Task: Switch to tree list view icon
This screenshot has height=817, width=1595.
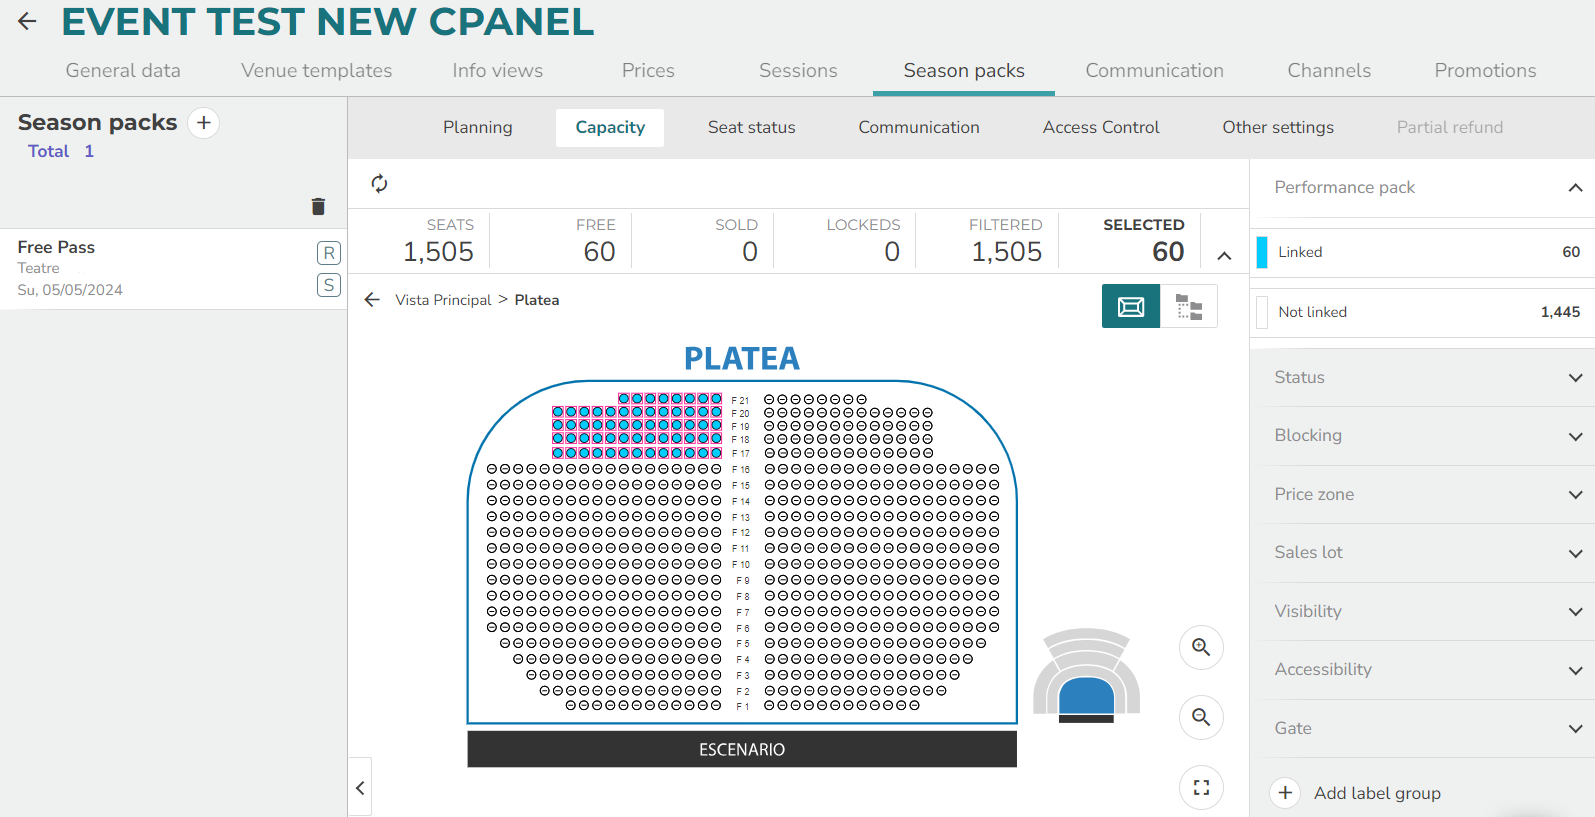Action: 1189,306
